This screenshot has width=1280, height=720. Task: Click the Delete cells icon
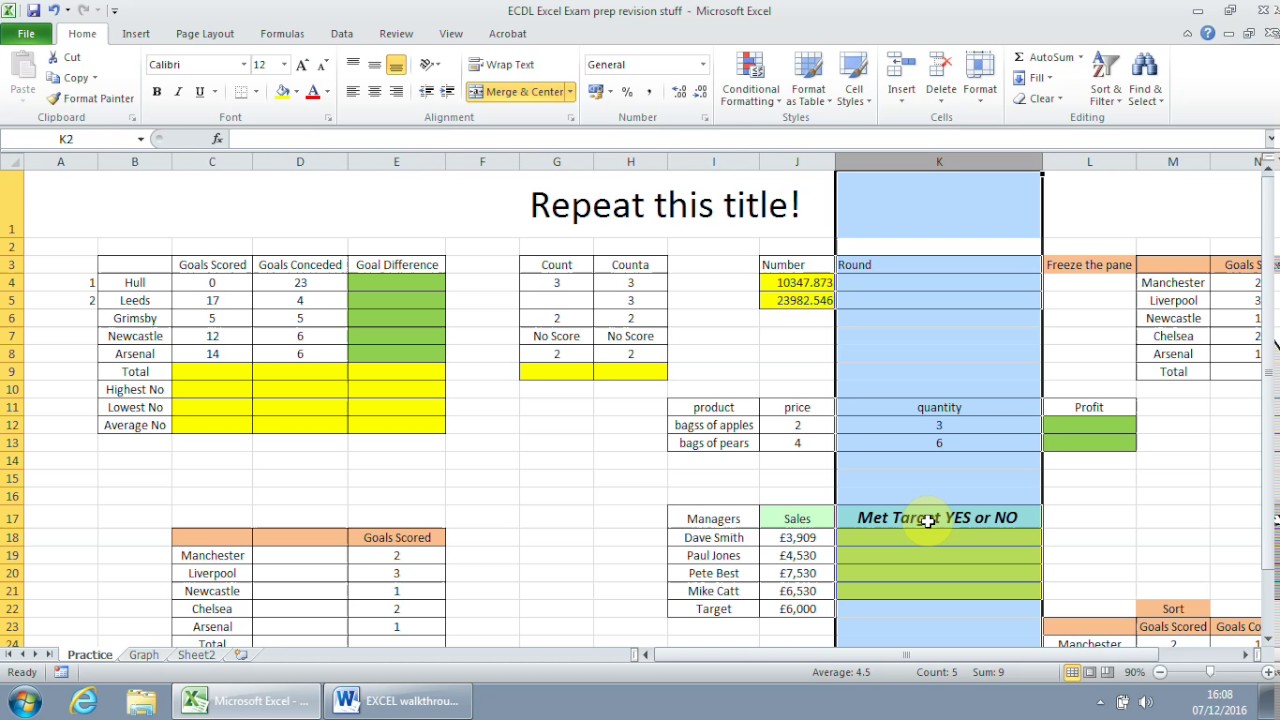[941, 66]
